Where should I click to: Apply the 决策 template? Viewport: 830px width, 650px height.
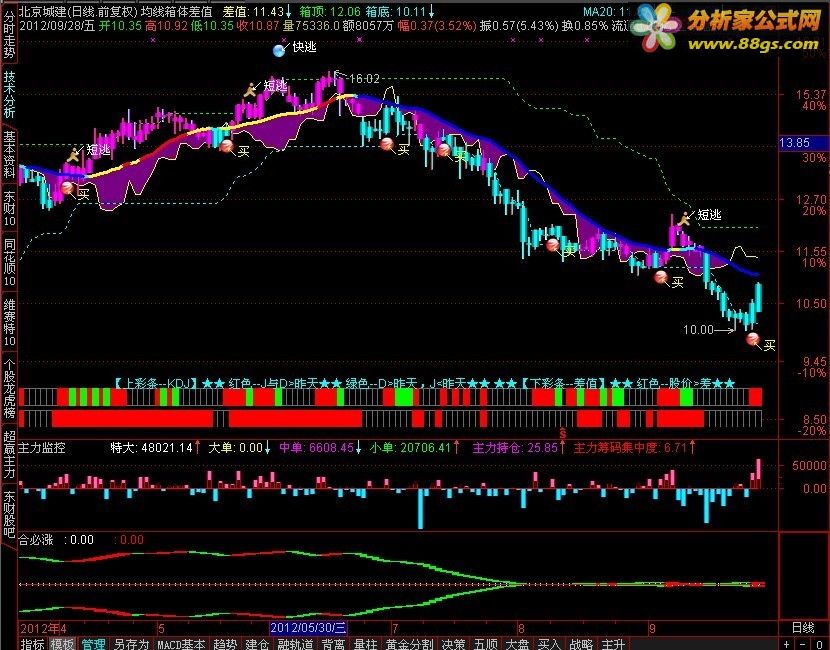454,644
